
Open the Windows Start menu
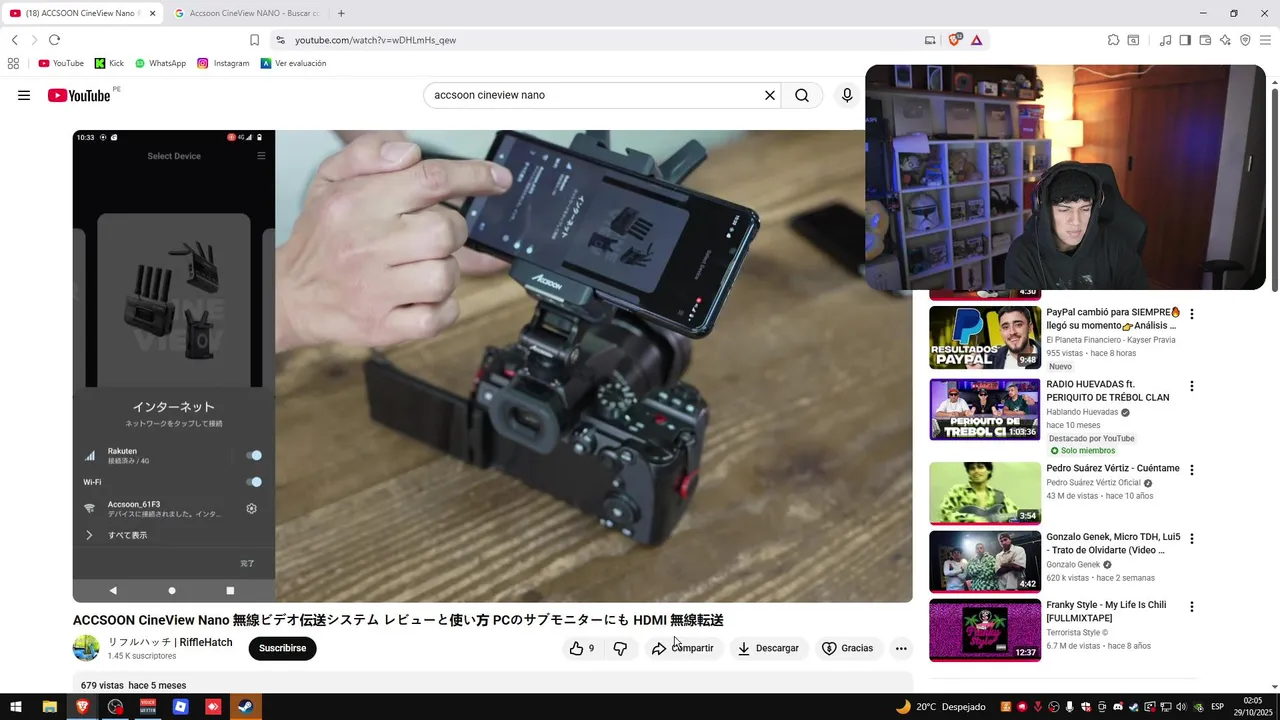tap(15, 707)
